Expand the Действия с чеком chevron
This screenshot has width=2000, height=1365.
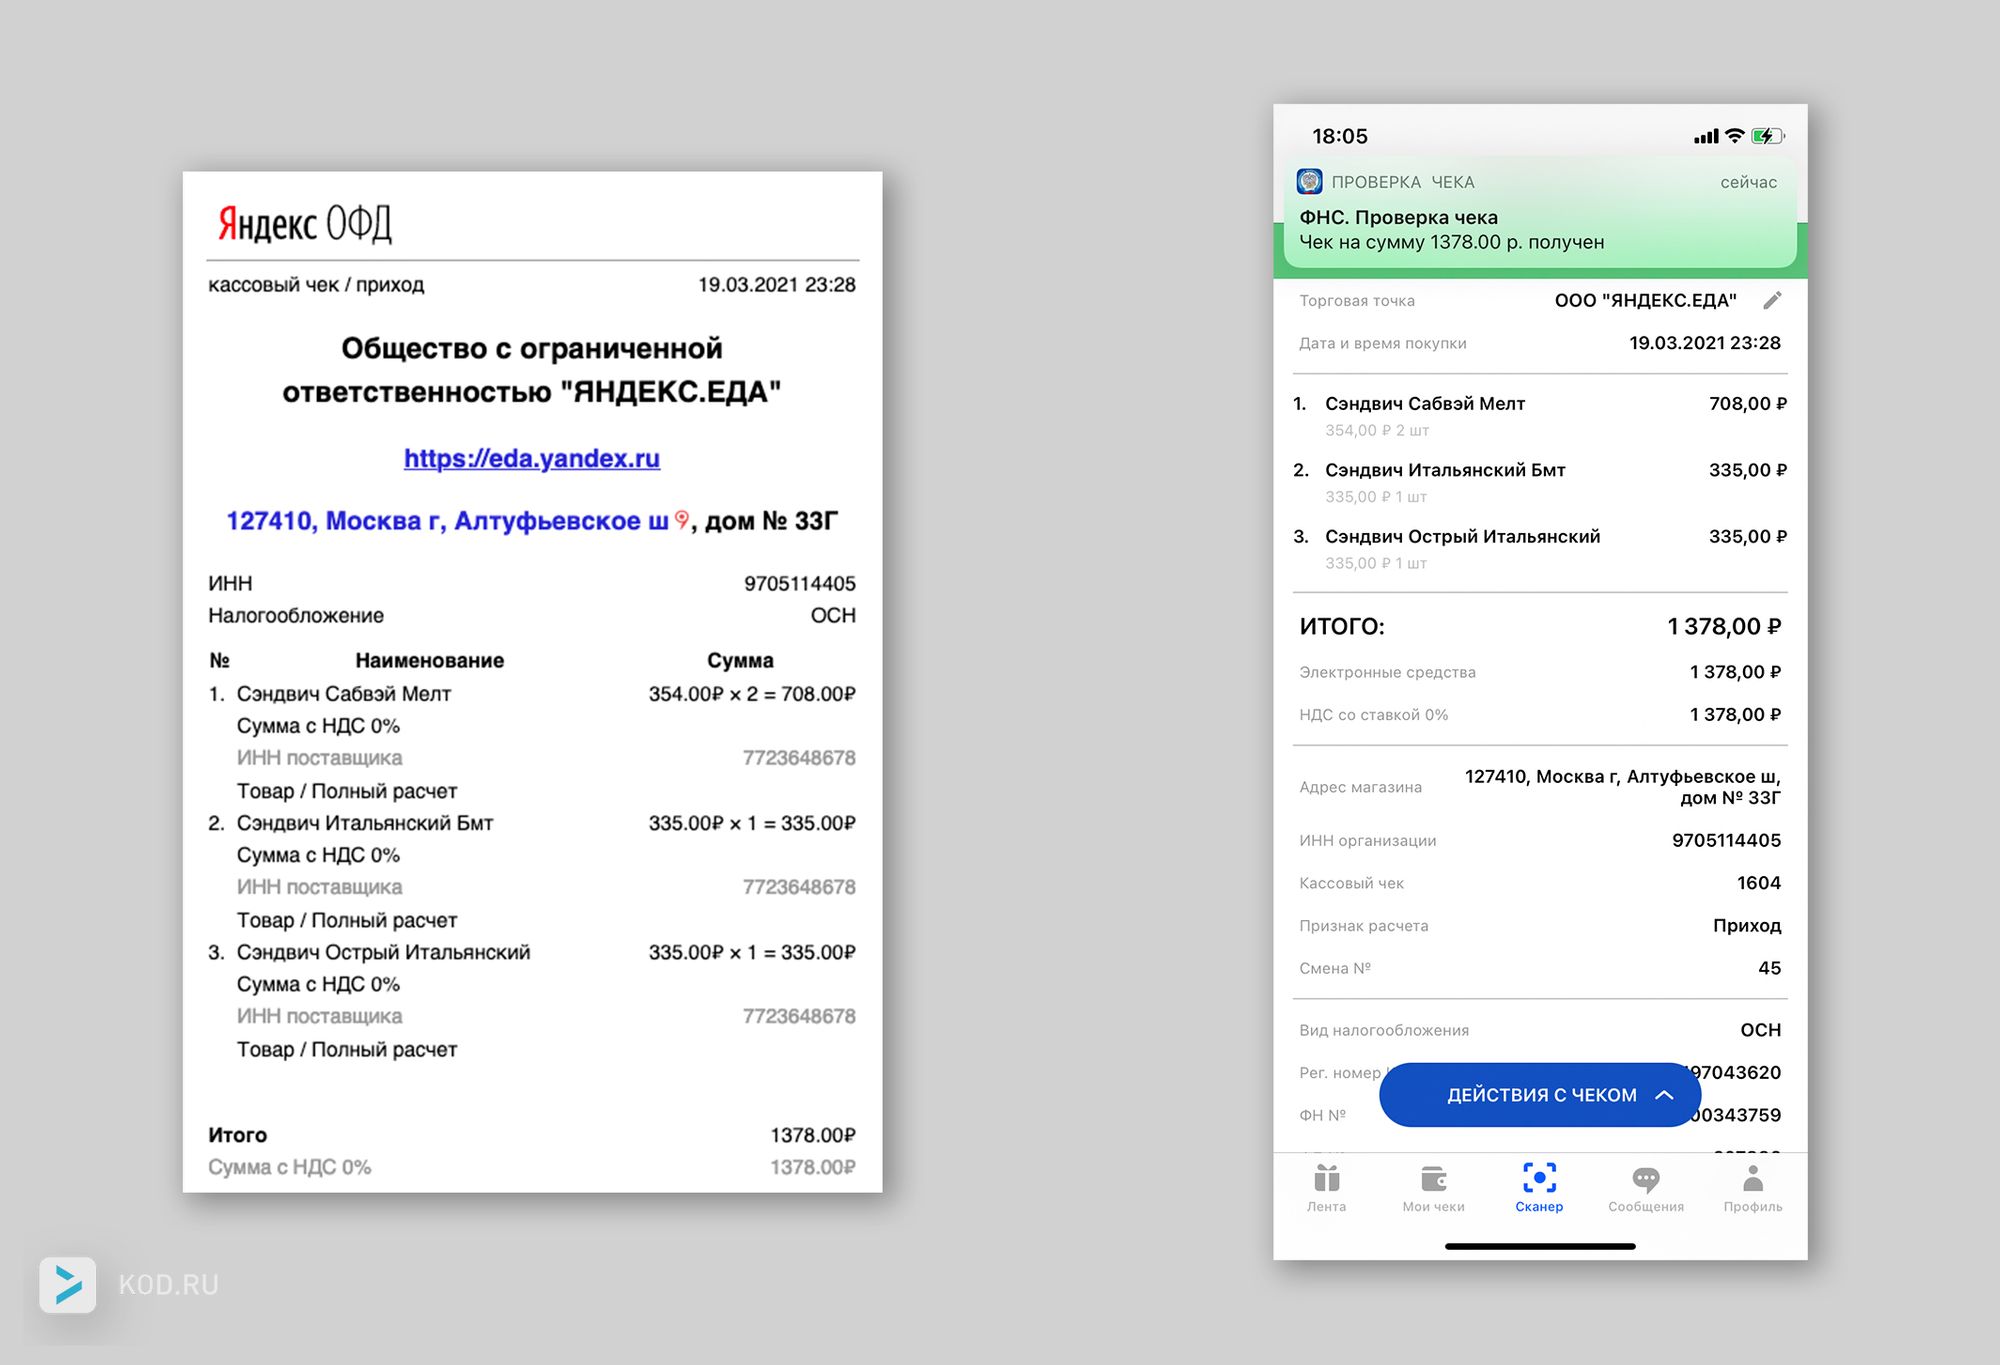click(x=1664, y=1095)
